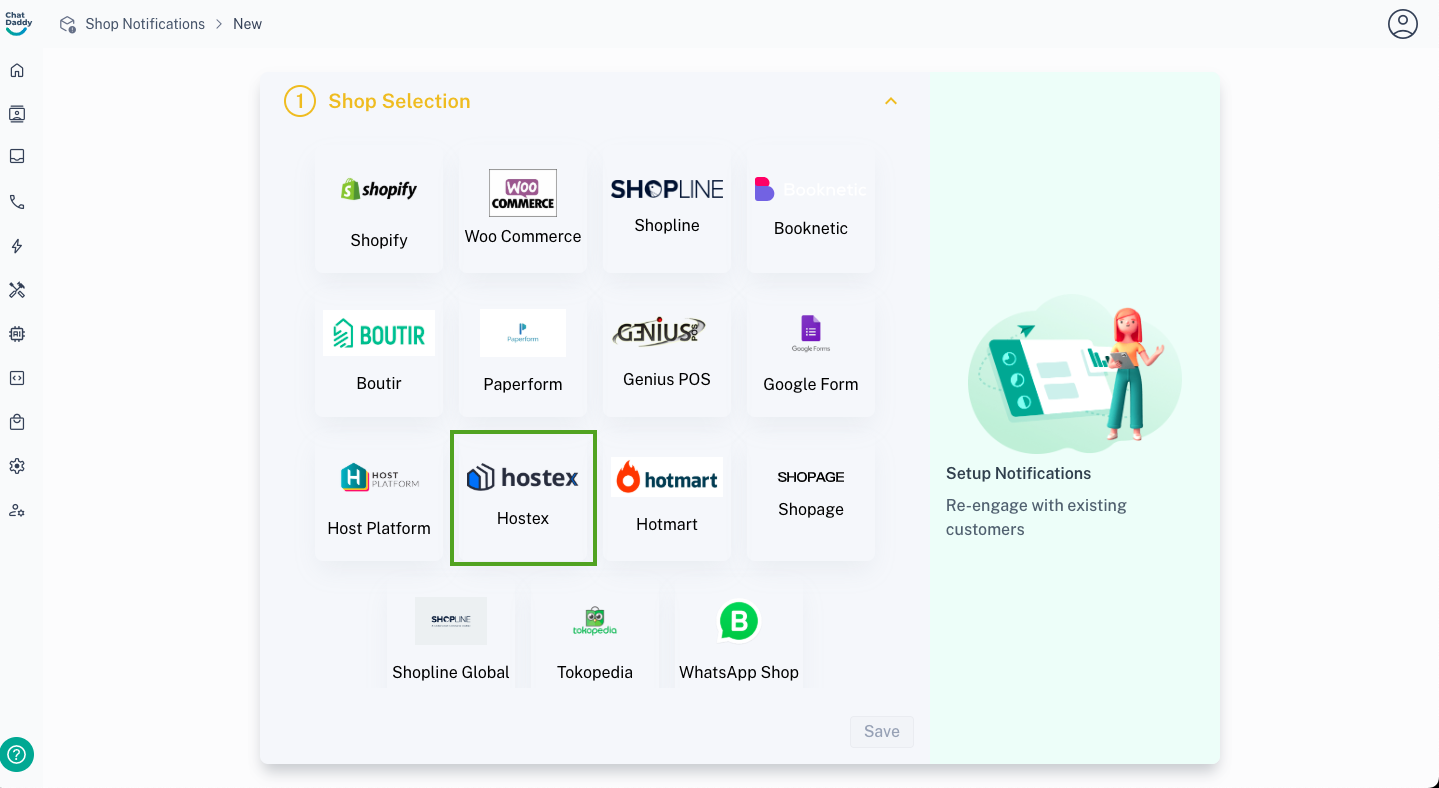Screen dimensions: 1439x788
Task: Select the Shopify shop card
Action: click(x=379, y=211)
